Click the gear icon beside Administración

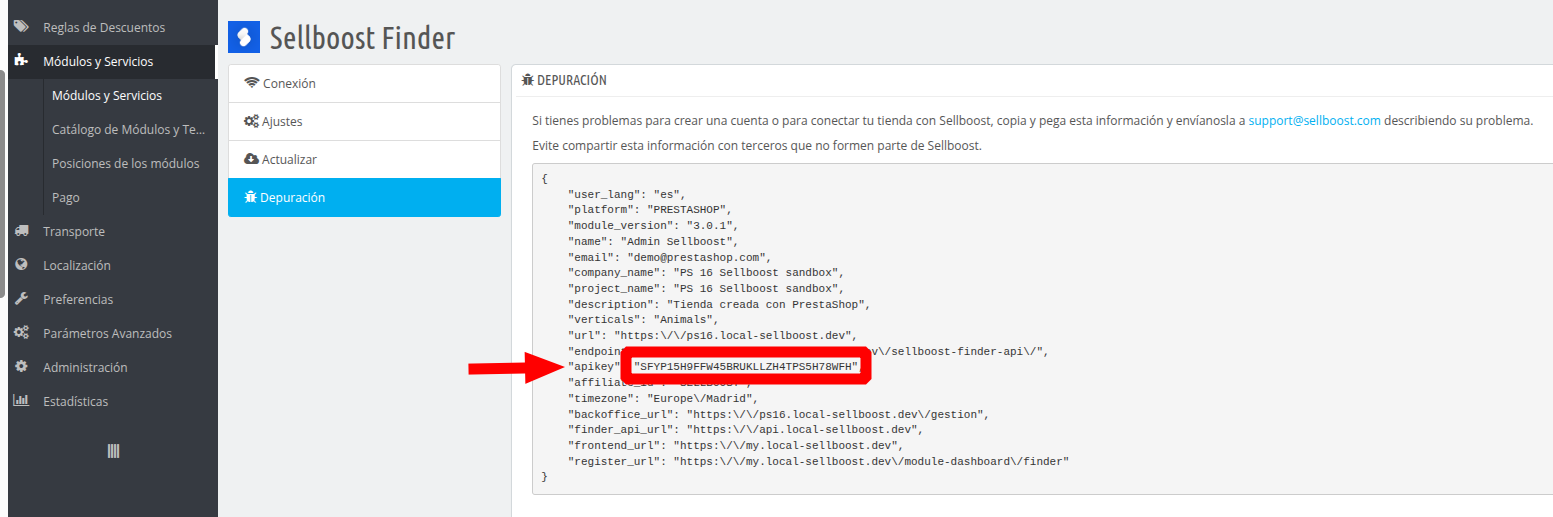point(21,367)
